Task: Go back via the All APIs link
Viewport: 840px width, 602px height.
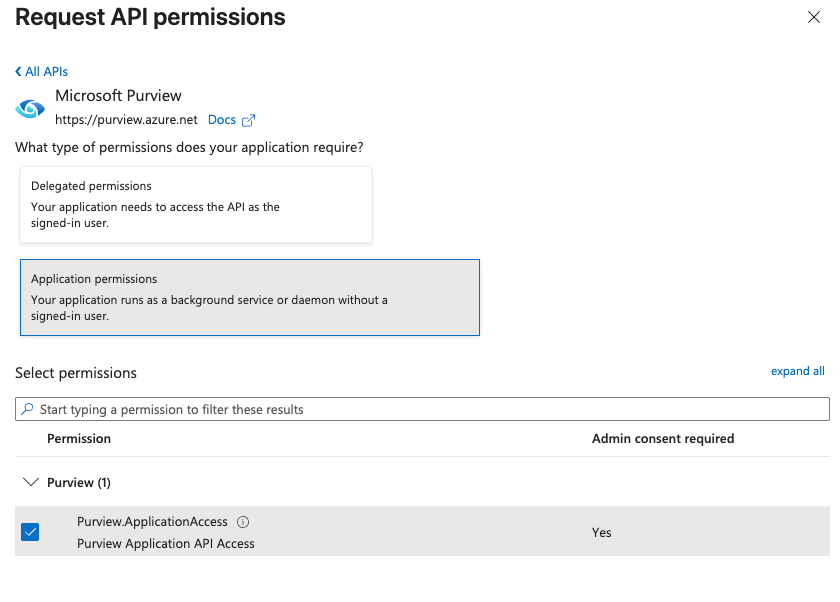Action: (46, 72)
